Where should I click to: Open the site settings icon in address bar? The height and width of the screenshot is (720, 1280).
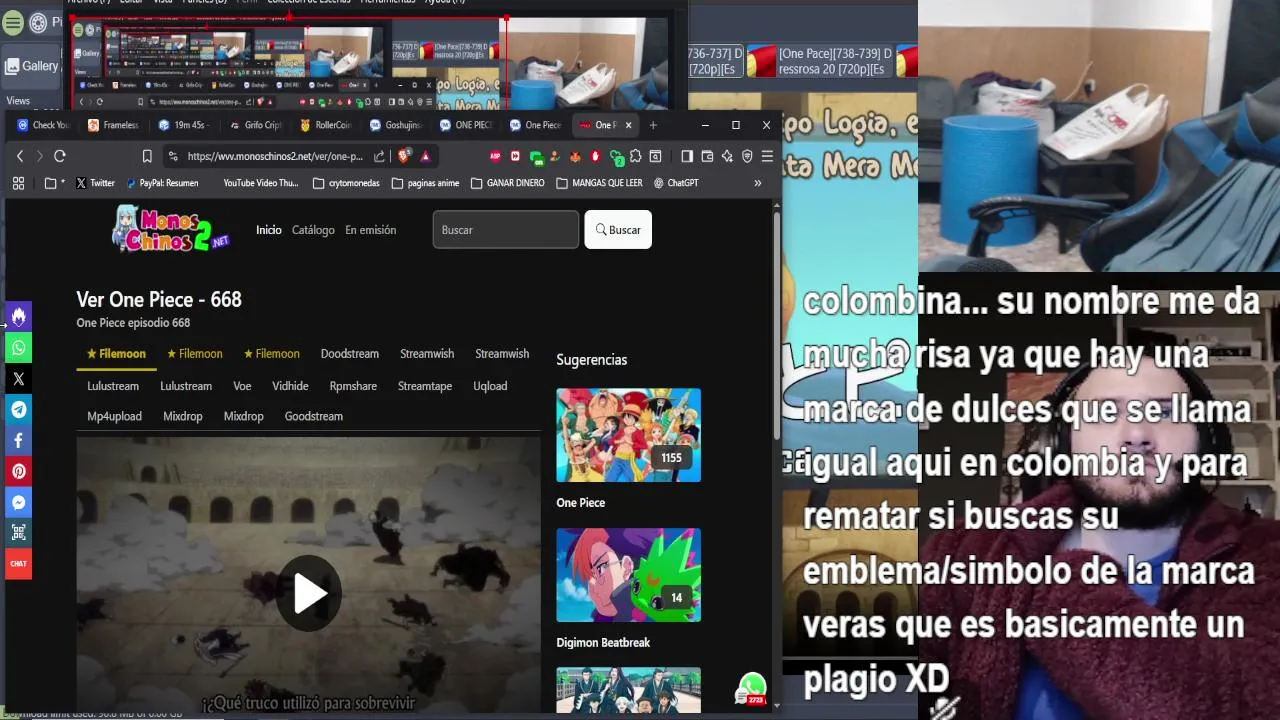click(x=173, y=156)
